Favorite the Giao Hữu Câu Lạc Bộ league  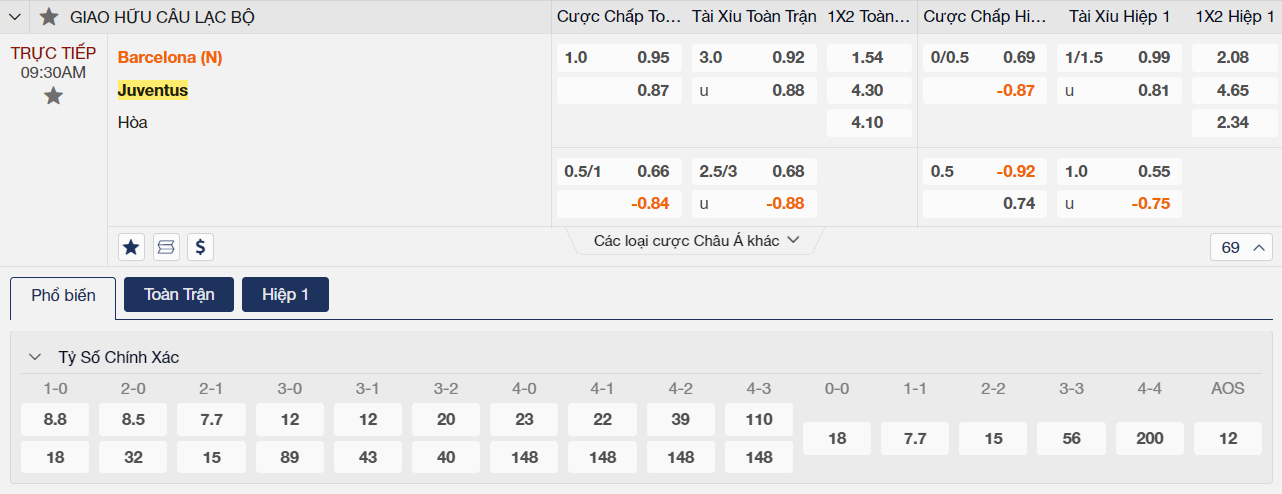pyautogui.click(x=49, y=17)
